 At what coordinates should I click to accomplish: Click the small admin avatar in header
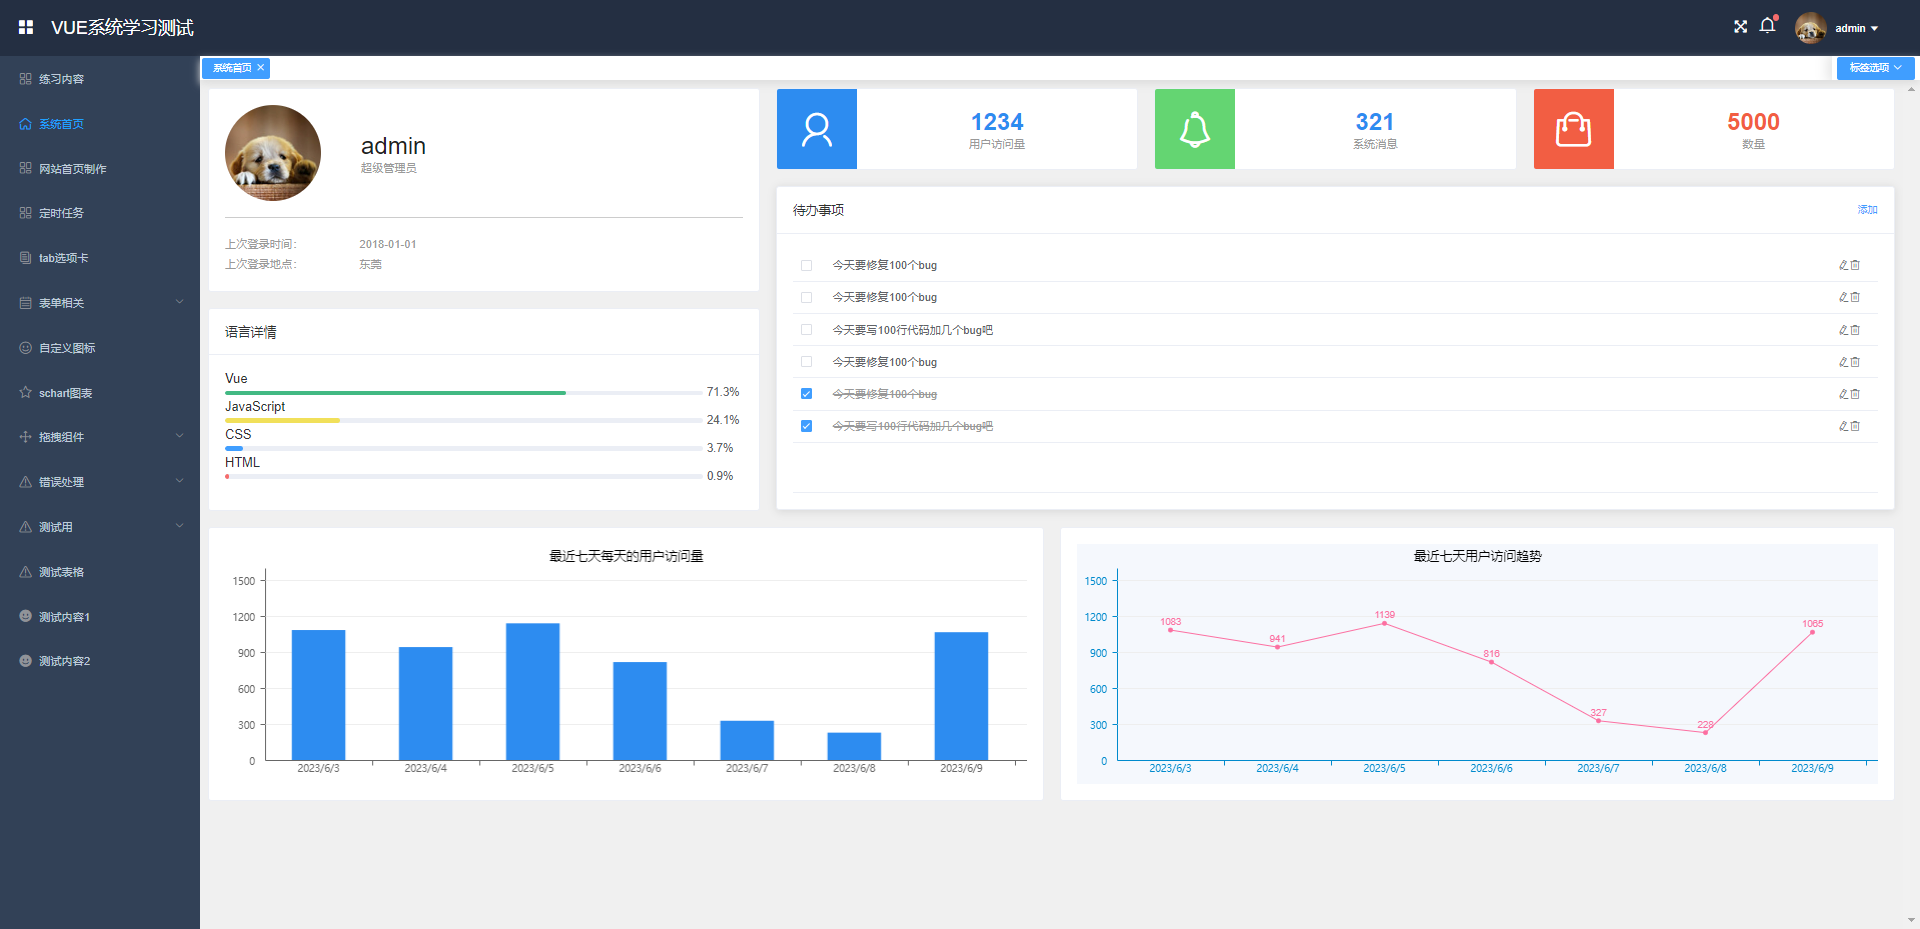pyautogui.click(x=1810, y=28)
